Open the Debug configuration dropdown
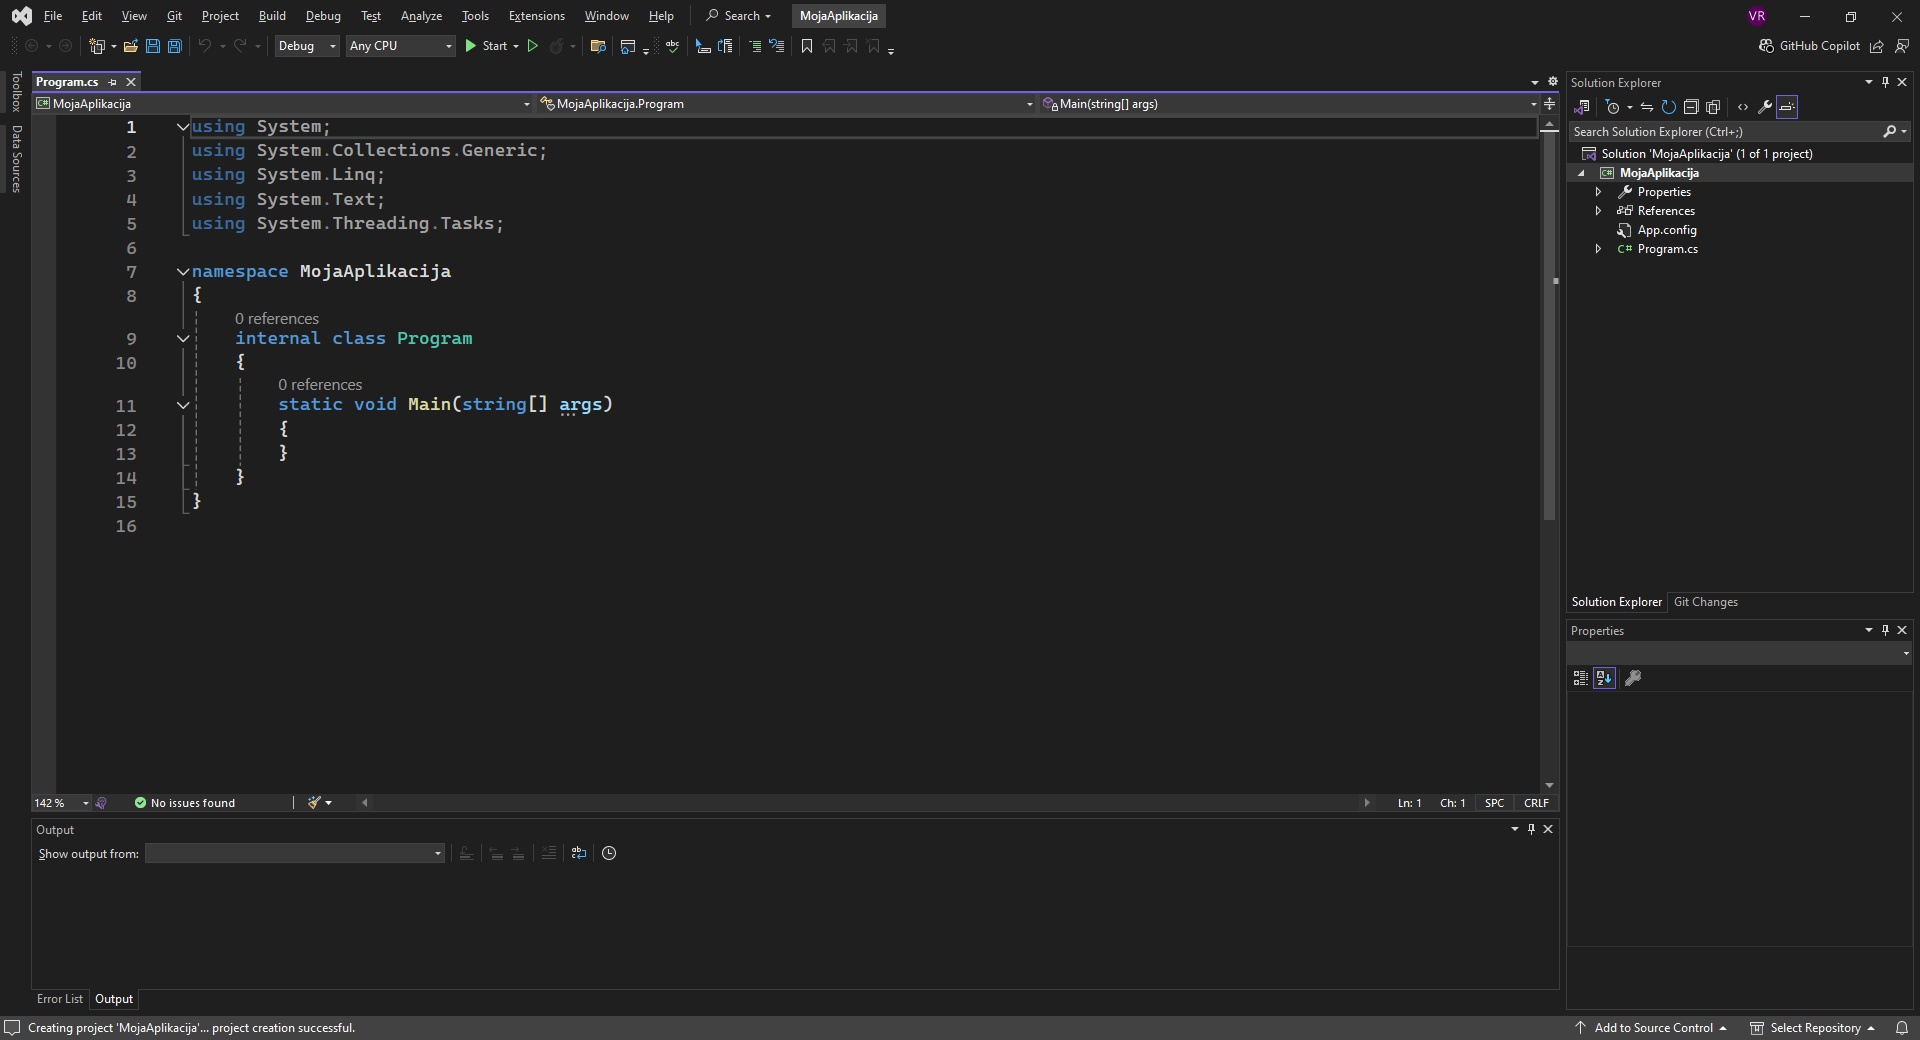This screenshot has width=1920, height=1040. point(307,46)
